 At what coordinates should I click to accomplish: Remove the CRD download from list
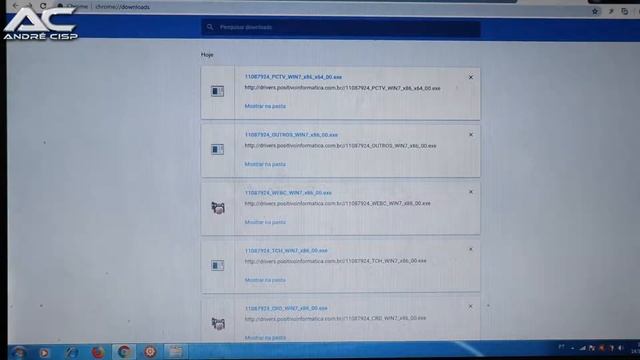pos(470,306)
